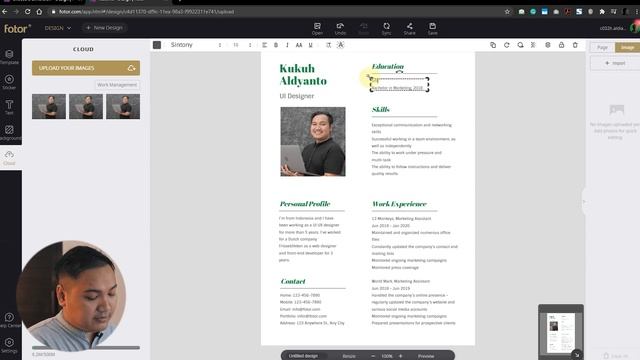Save the design
640x360 pixels.
click(432, 28)
